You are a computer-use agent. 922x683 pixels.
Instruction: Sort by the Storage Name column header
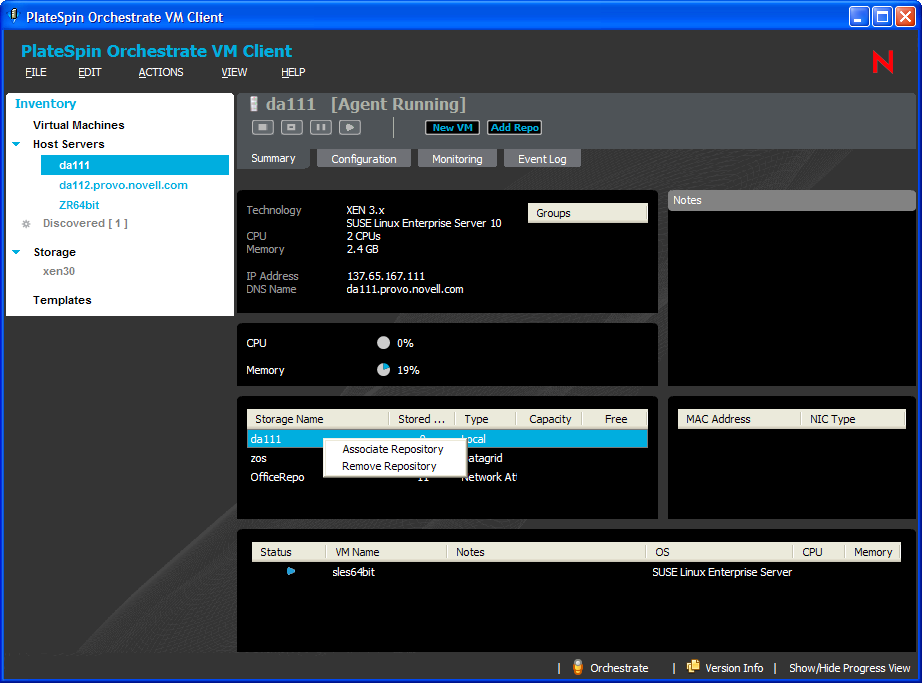(318, 419)
